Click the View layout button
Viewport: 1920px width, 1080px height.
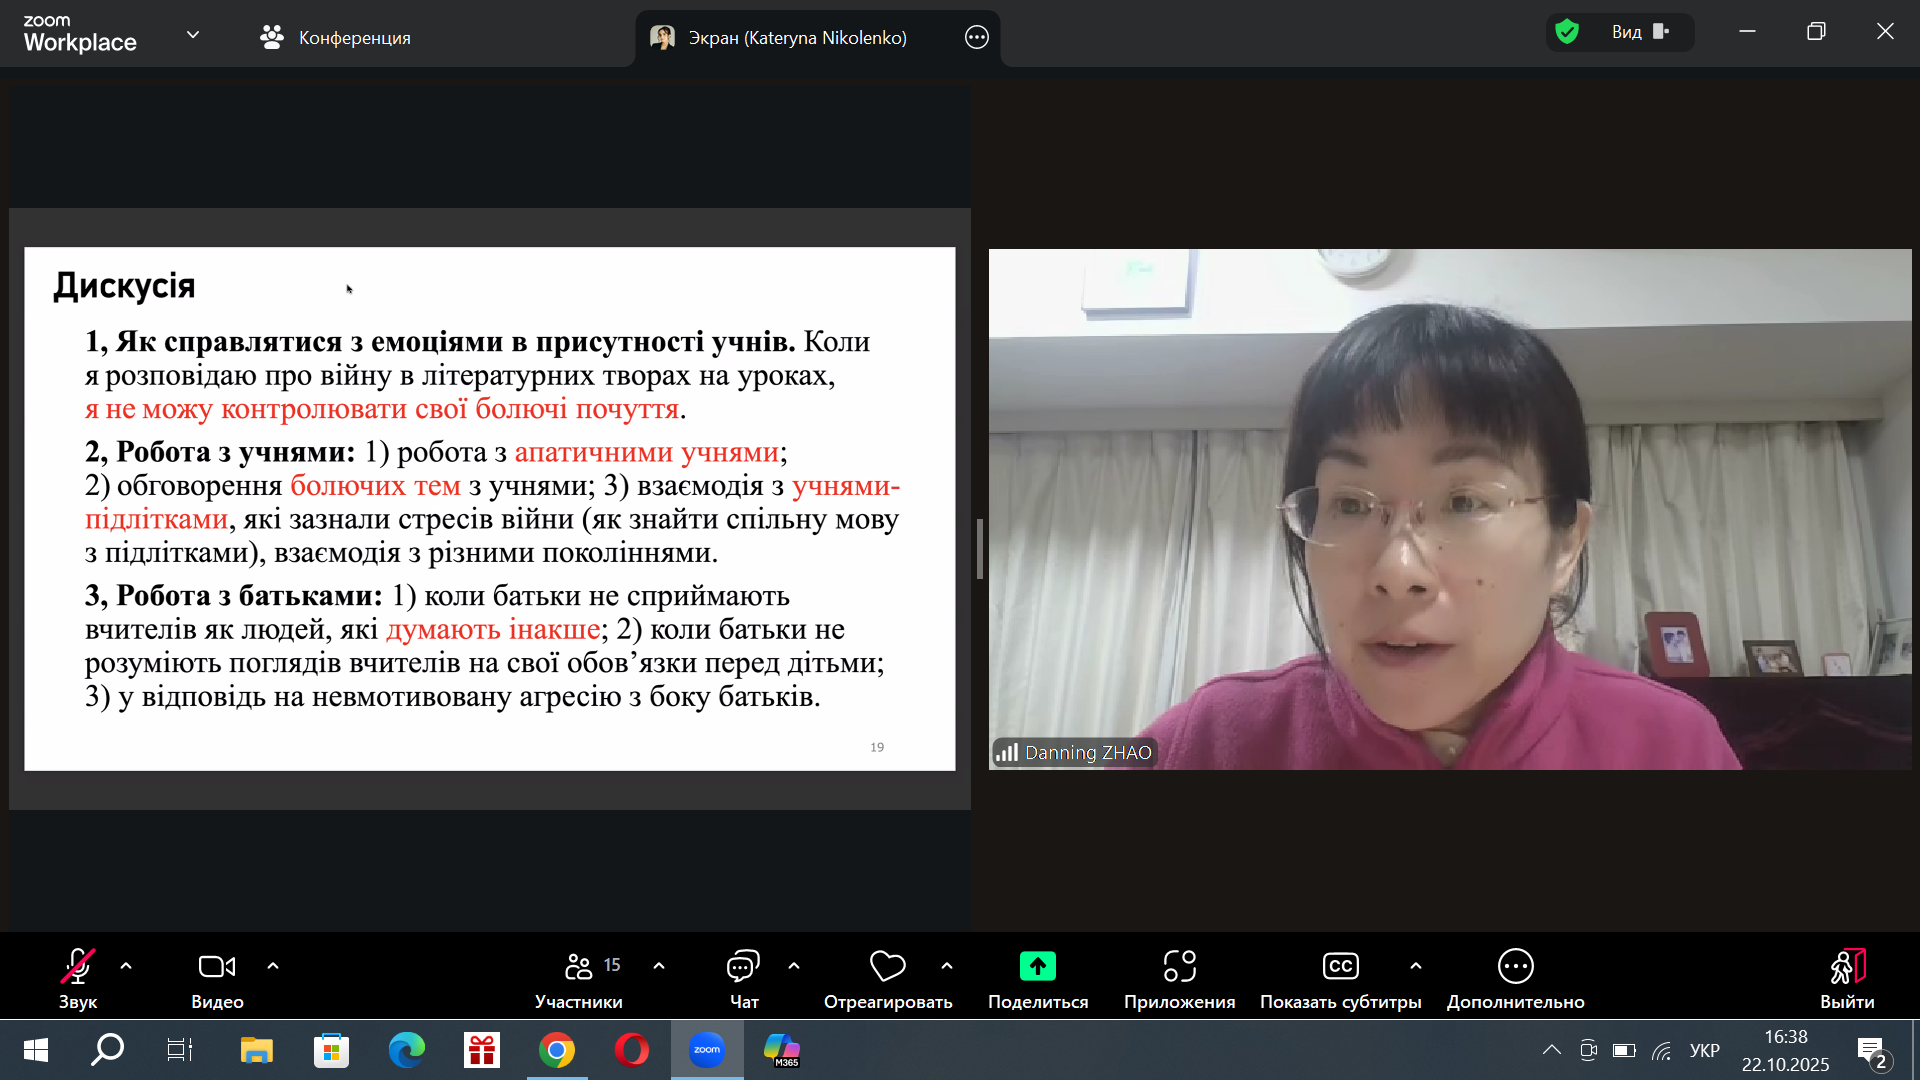[1639, 32]
